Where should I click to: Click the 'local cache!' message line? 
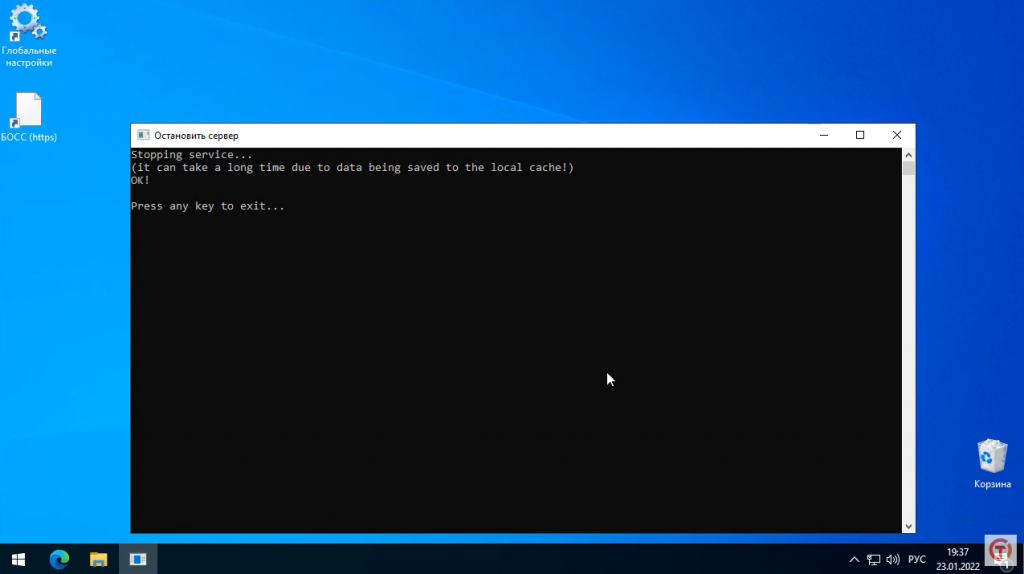353,167
